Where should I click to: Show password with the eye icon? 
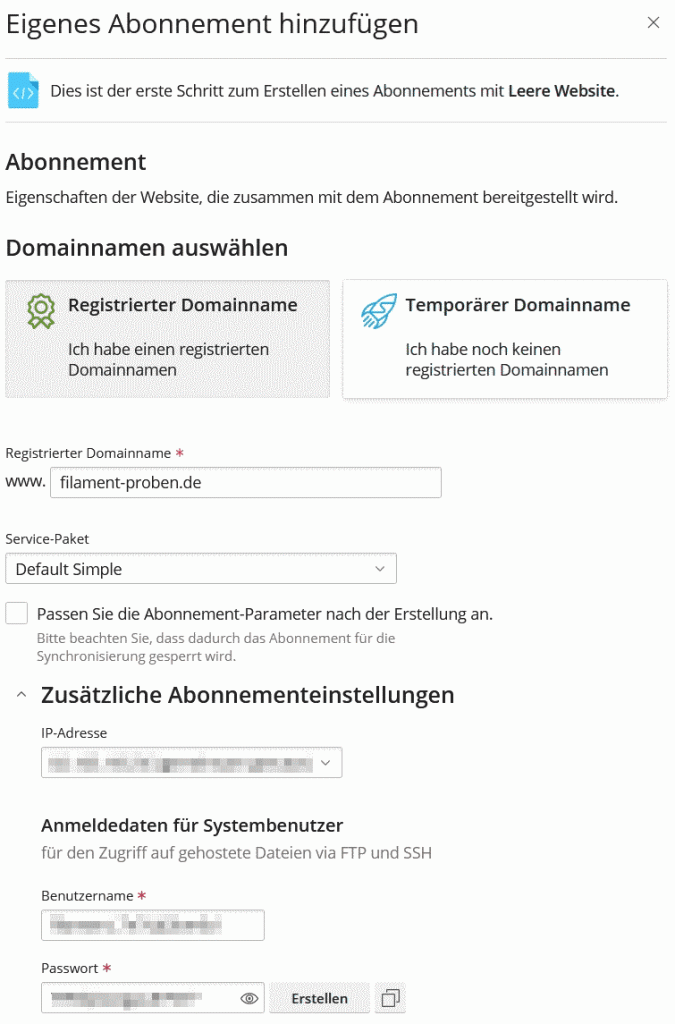click(250, 998)
